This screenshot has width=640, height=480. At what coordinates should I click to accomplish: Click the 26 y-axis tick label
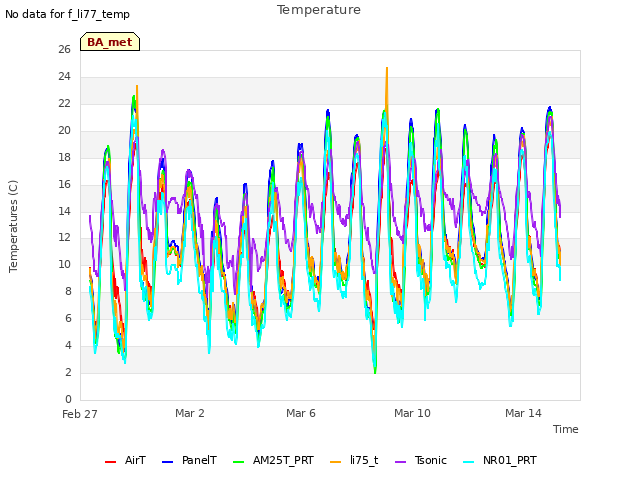[64, 49]
